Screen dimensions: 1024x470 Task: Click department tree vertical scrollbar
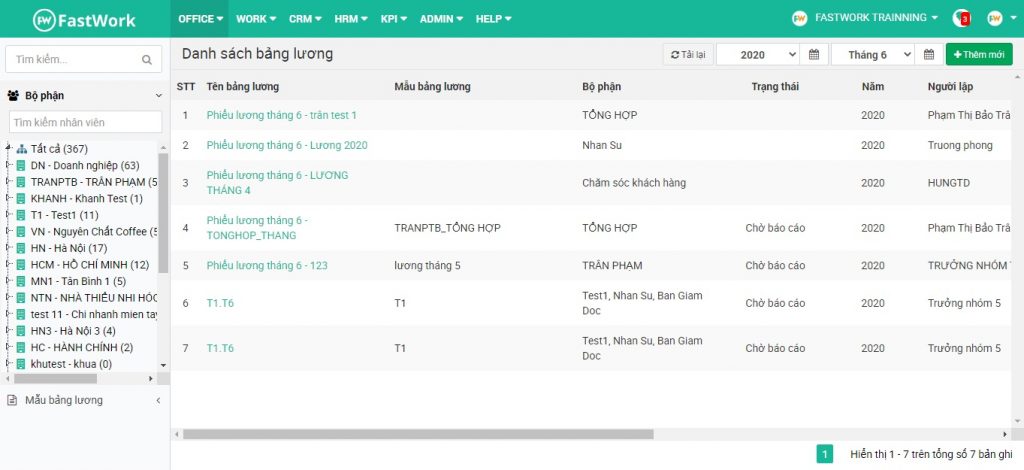tap(163, 213)
